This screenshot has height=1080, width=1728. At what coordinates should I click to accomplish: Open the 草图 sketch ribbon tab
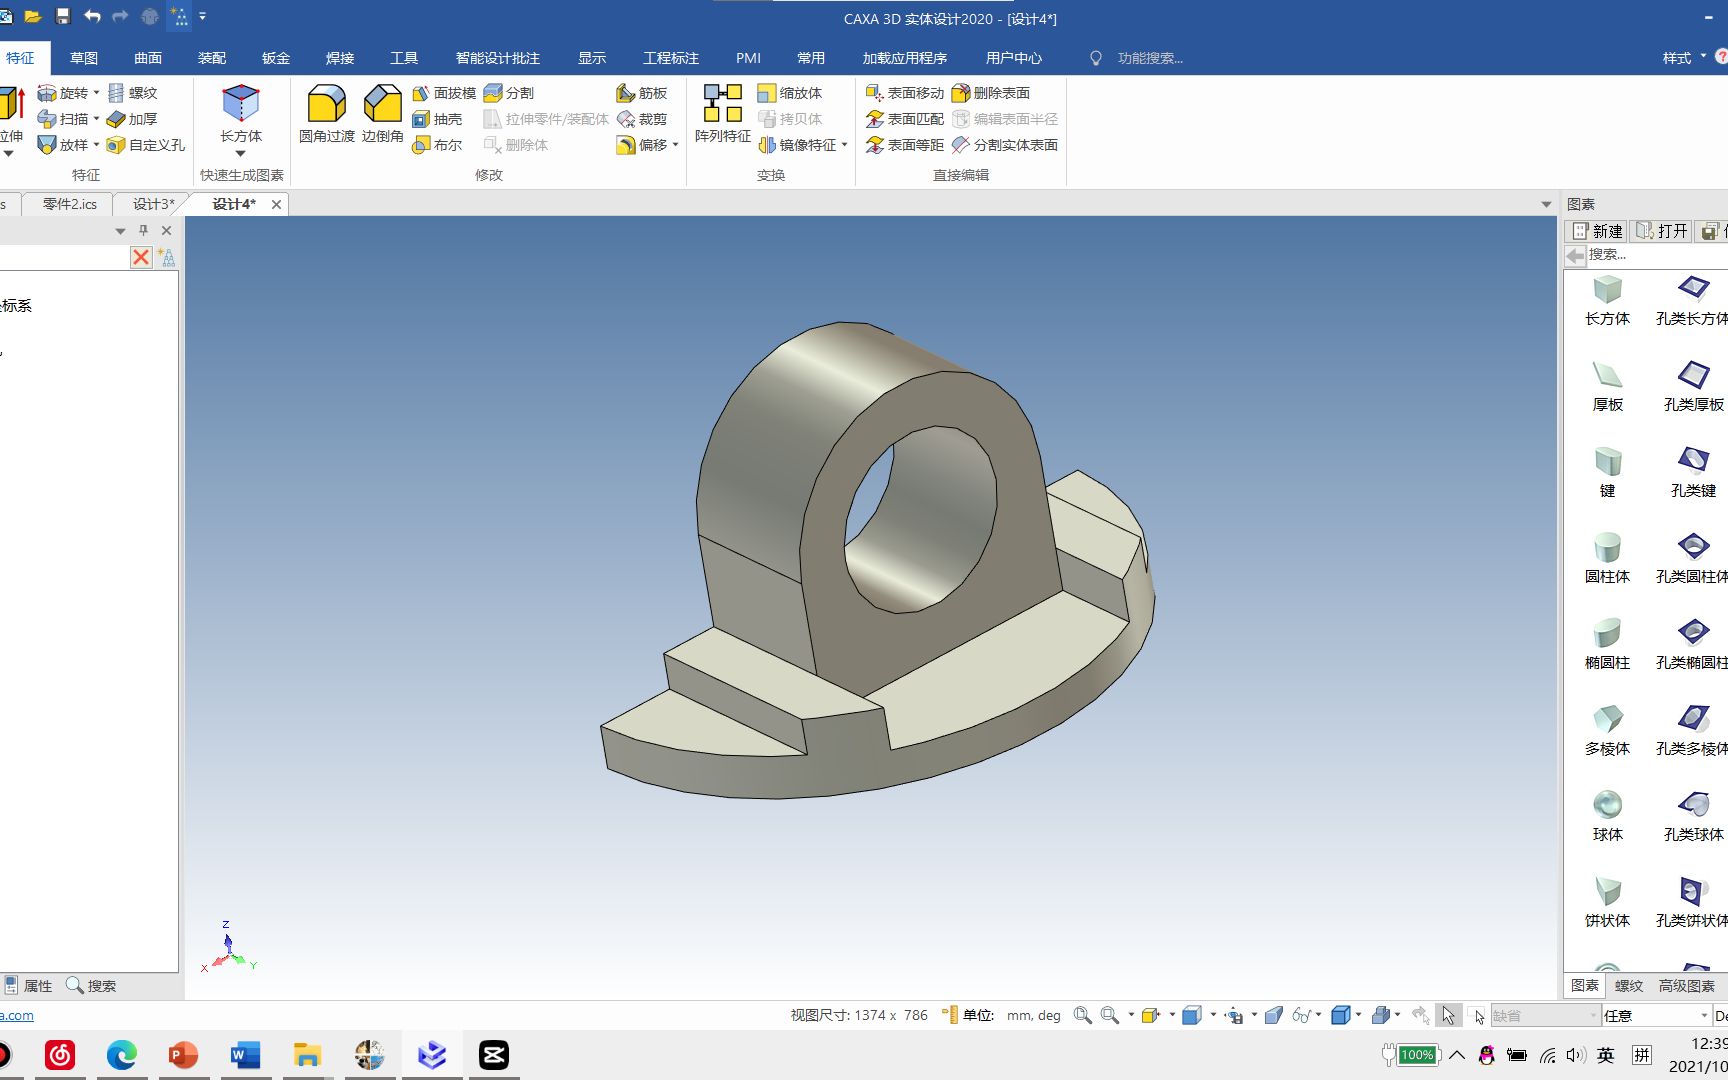click(x=84, y=58)
